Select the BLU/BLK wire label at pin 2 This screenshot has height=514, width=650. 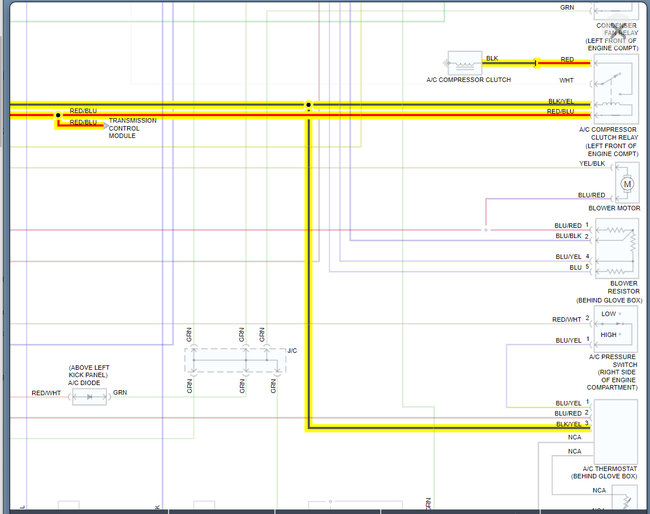click(x=568, y=236)
